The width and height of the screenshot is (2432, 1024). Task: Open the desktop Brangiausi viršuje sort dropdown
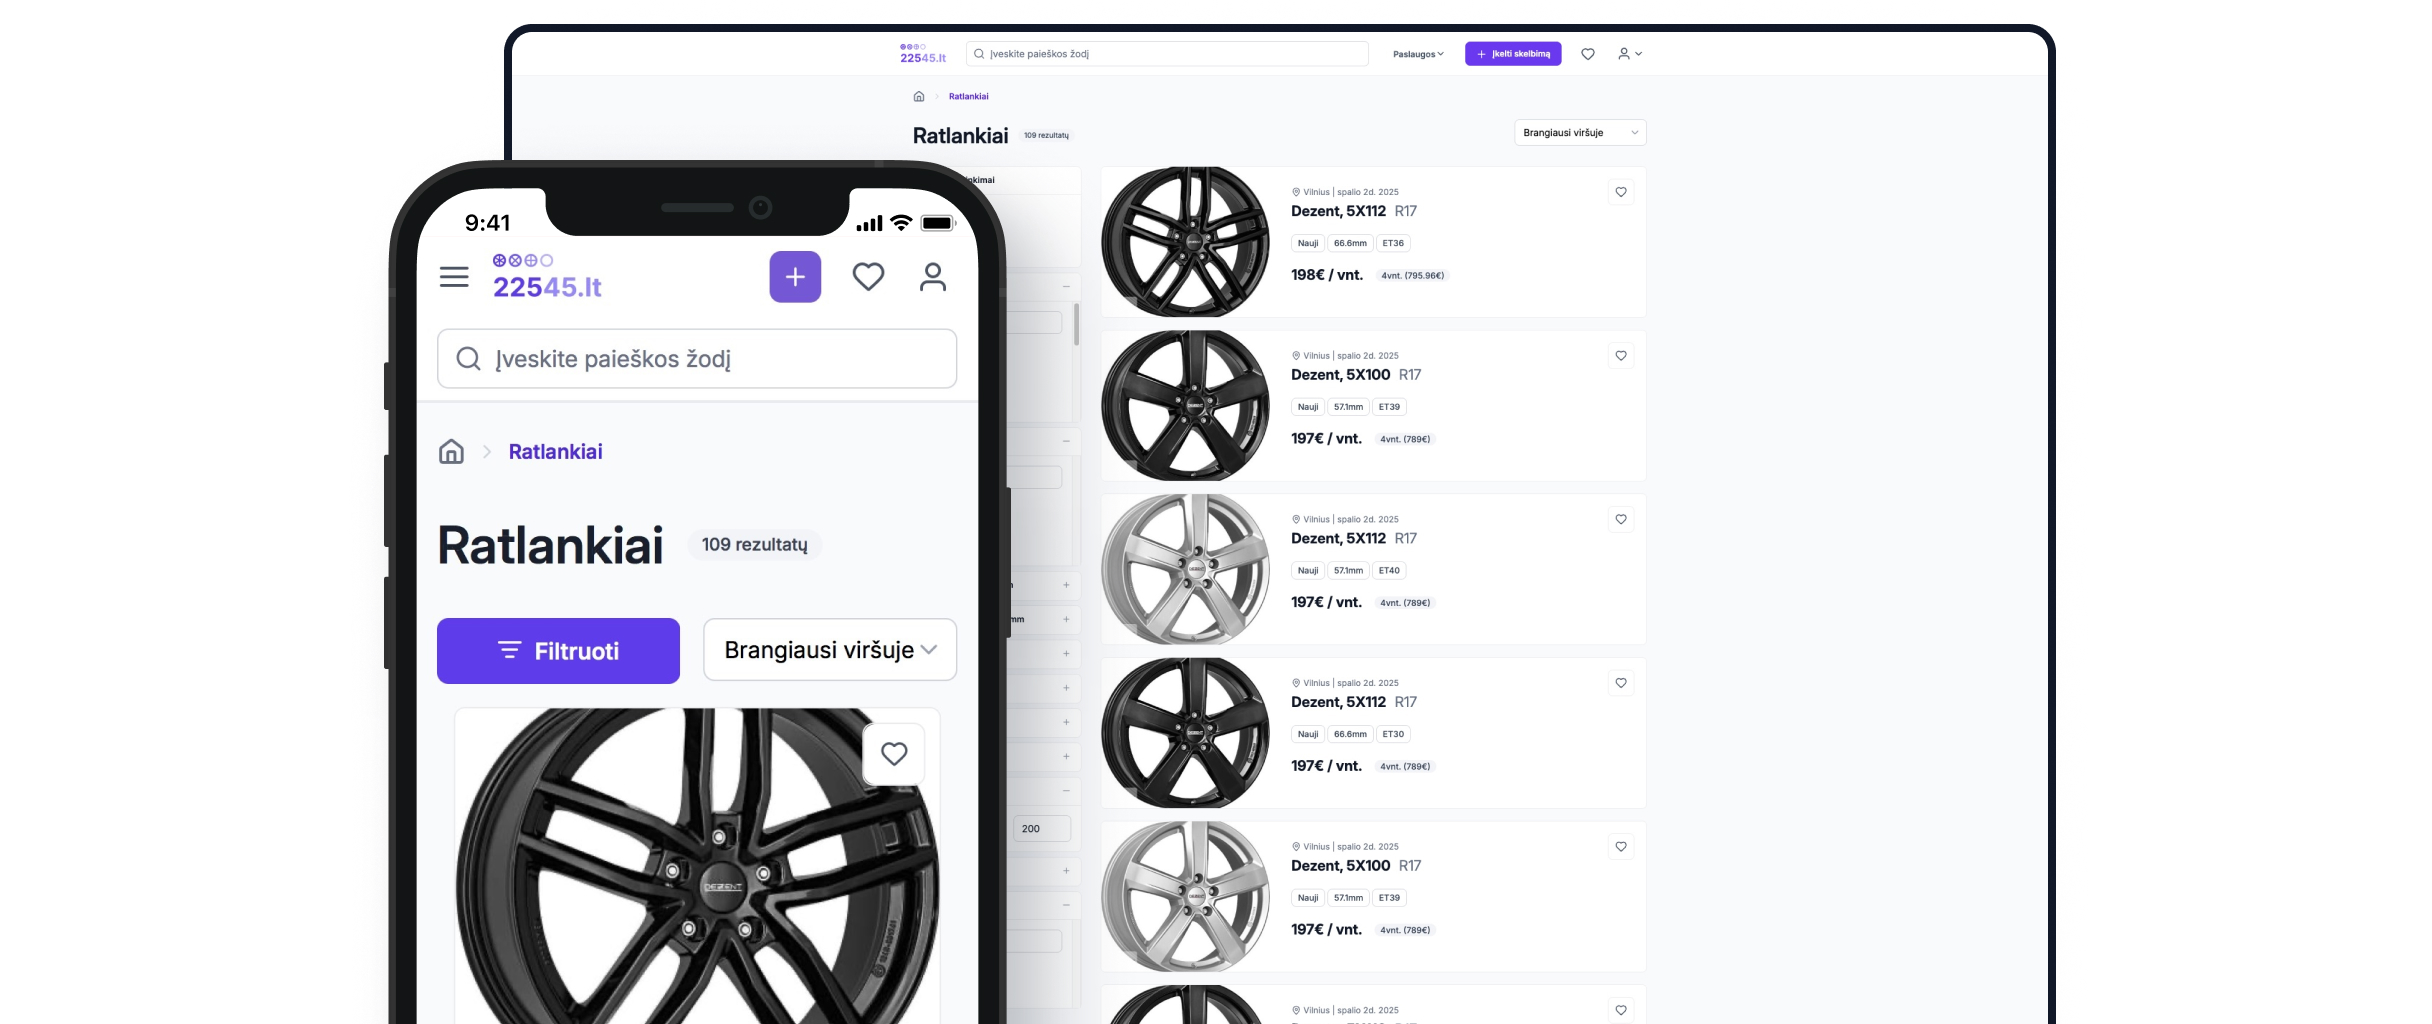(x=1579, y=133)
